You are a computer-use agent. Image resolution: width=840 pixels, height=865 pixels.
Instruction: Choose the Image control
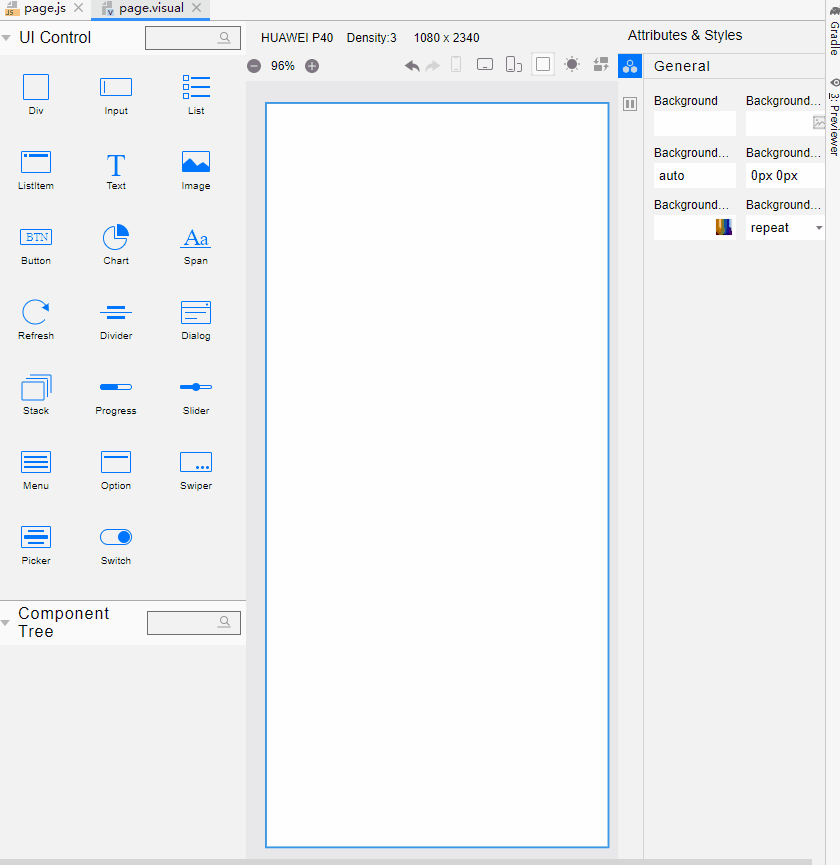[196, 170]
